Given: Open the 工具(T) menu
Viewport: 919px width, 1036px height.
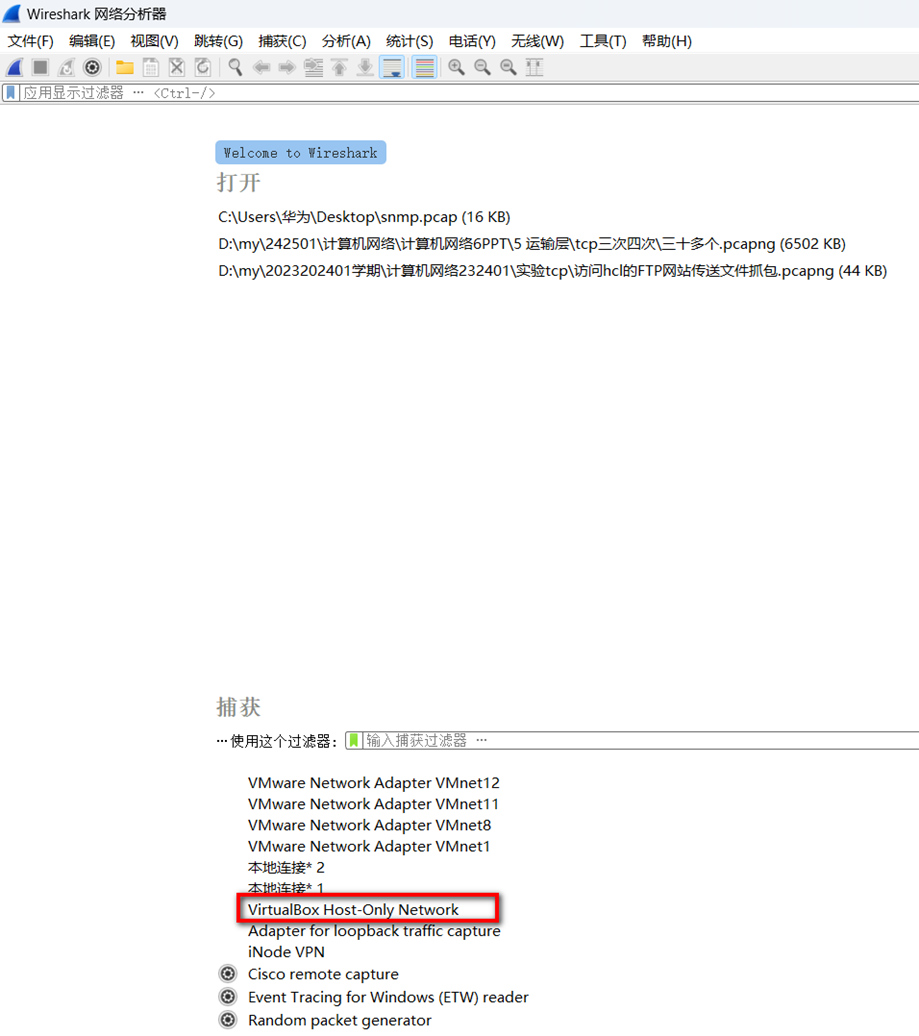Looking at the screenshot, I should pos(603,41).
